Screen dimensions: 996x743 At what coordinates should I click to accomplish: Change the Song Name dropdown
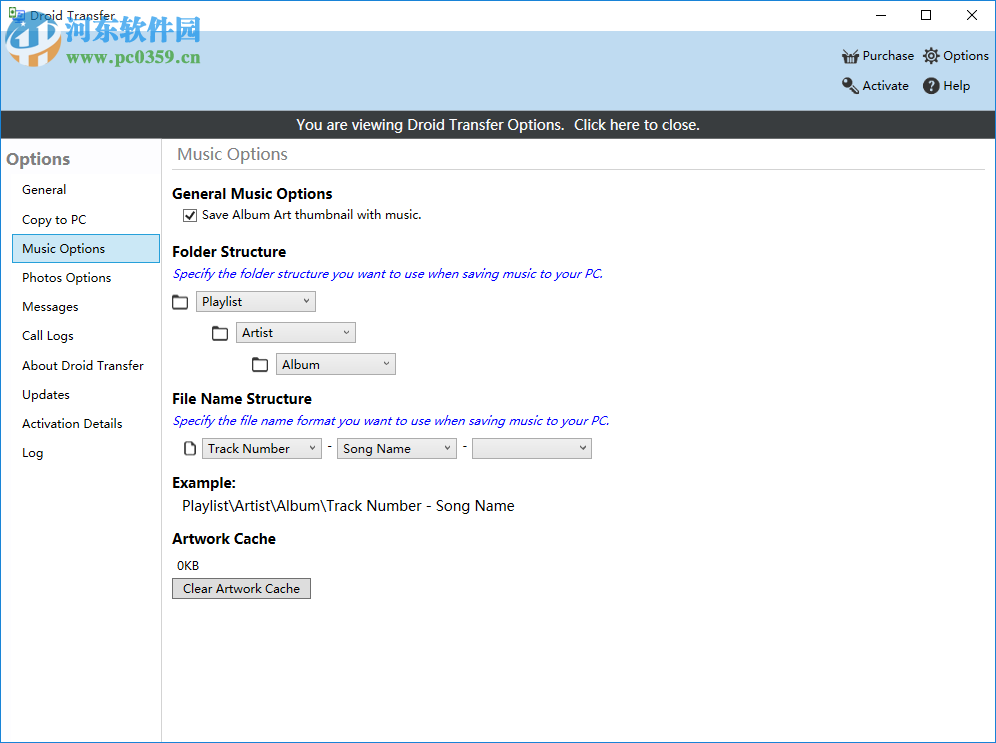pos(396,448)
